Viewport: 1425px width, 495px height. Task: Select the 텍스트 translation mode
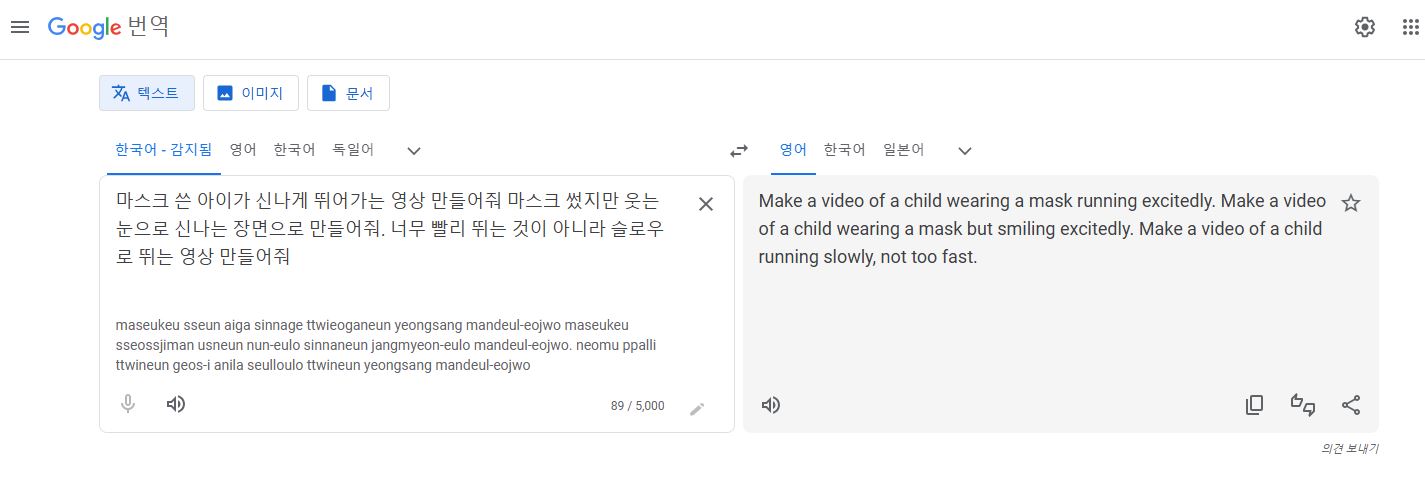(x=147, y=93)
